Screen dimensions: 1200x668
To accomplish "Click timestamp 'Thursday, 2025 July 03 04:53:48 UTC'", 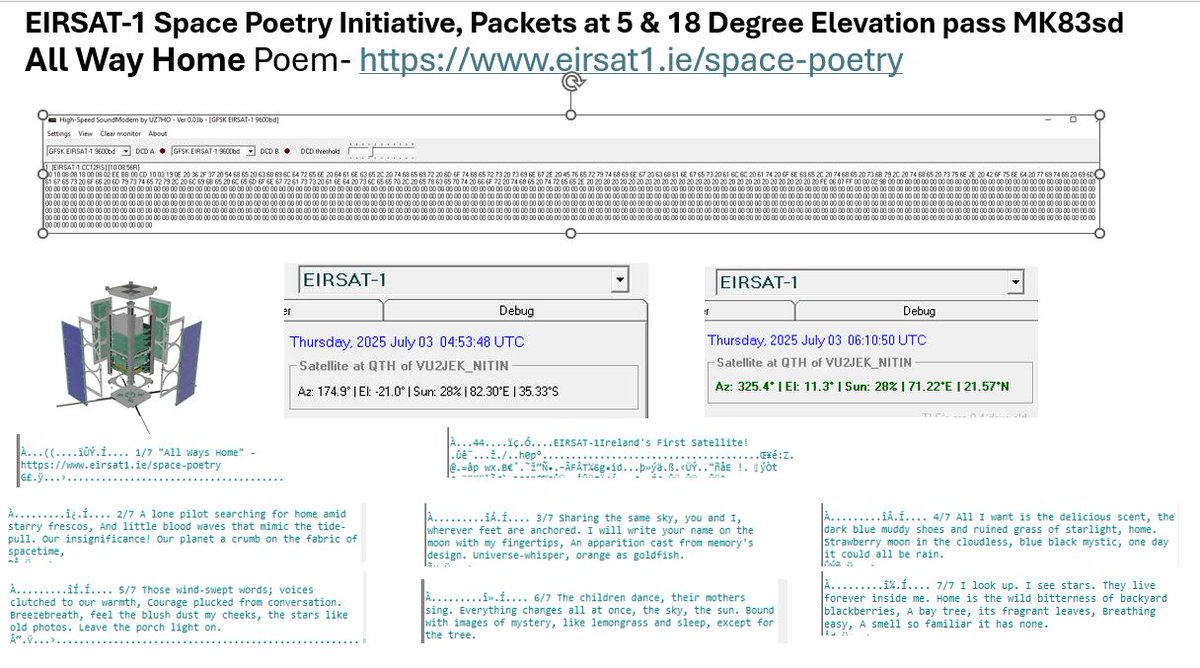I will point(407,341).
